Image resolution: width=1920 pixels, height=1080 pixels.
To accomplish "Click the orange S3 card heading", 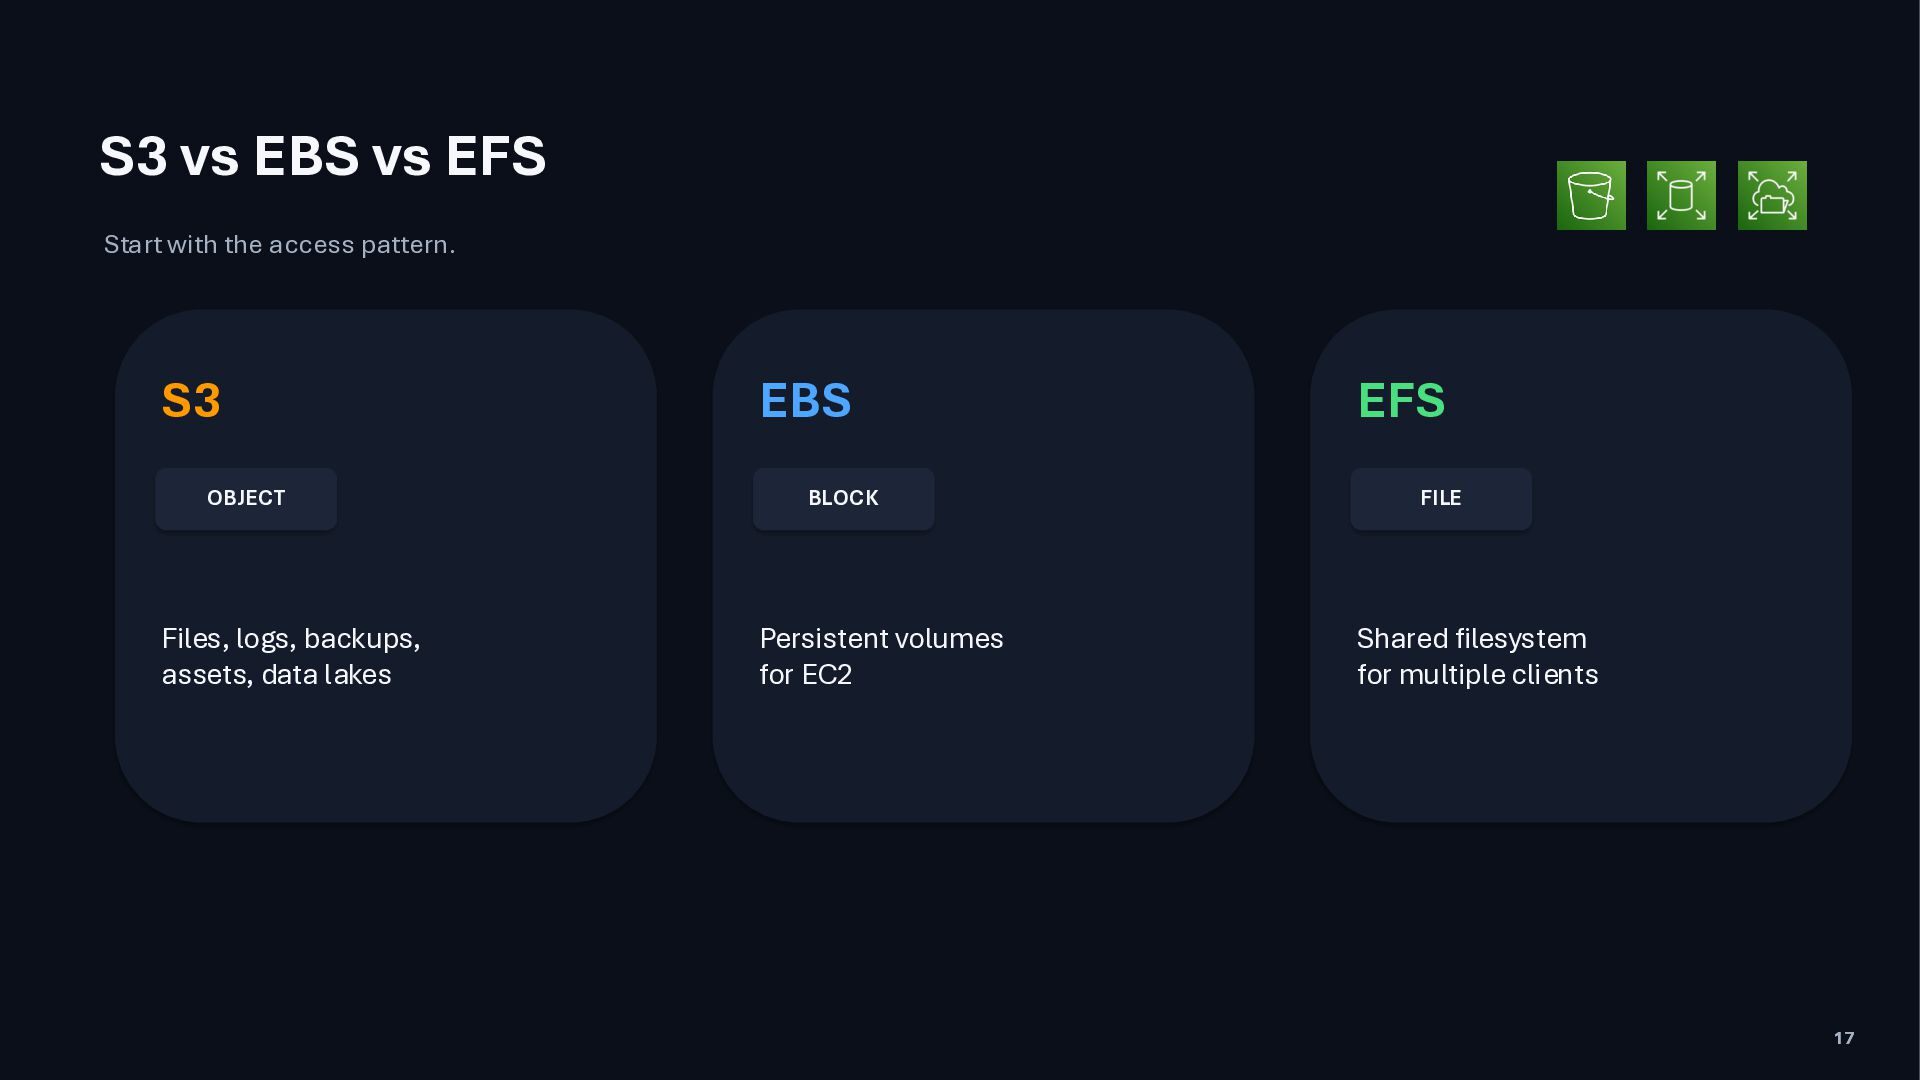I will pyautogui.click(x=191, y=401).
